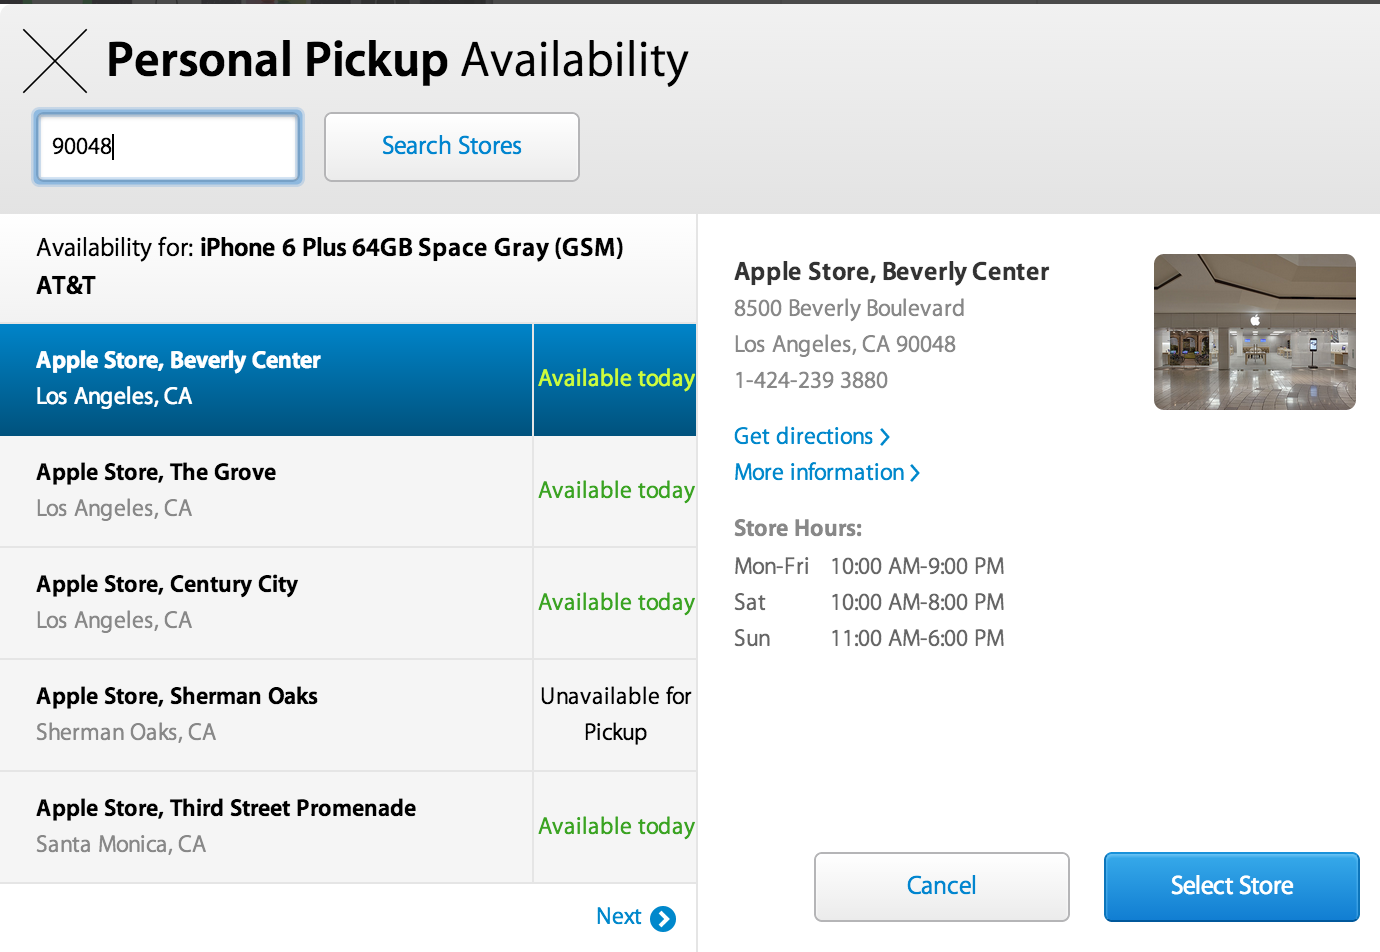The height and width of the screenshot is (952, 1380).
Task: Open the More information link
Action: [827, 472]
